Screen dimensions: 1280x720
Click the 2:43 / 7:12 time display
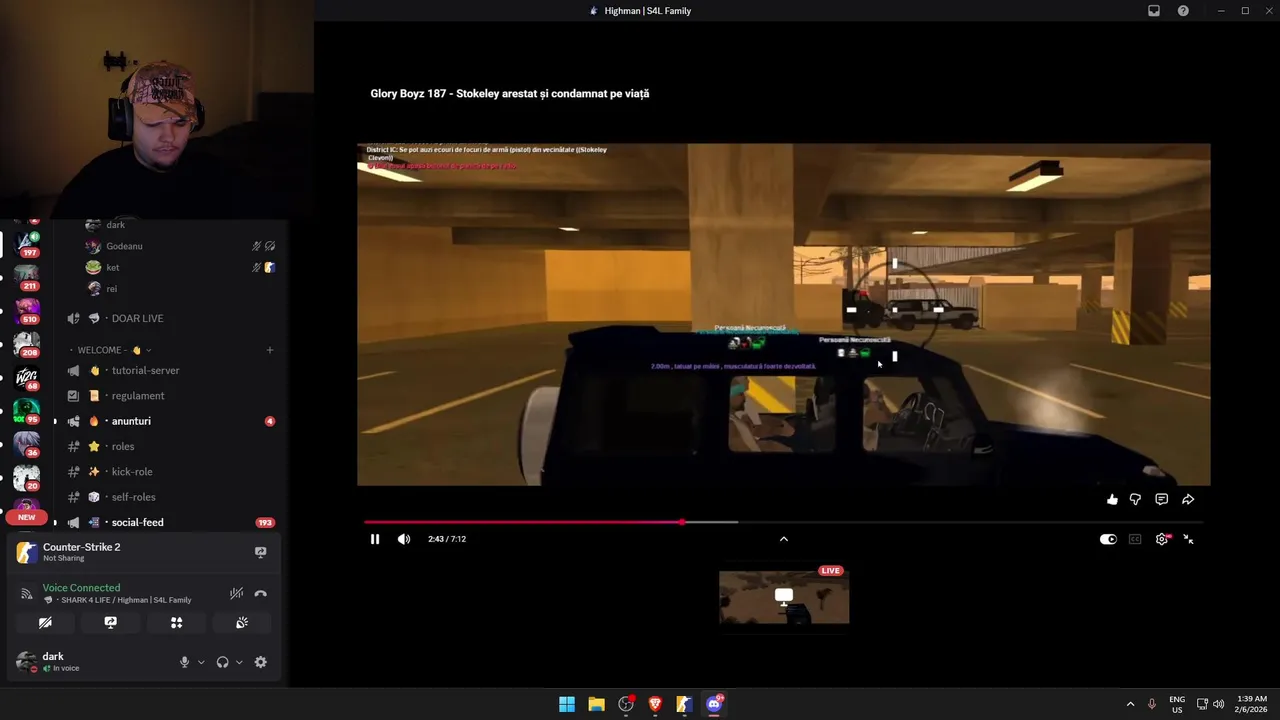pos(447,539)
